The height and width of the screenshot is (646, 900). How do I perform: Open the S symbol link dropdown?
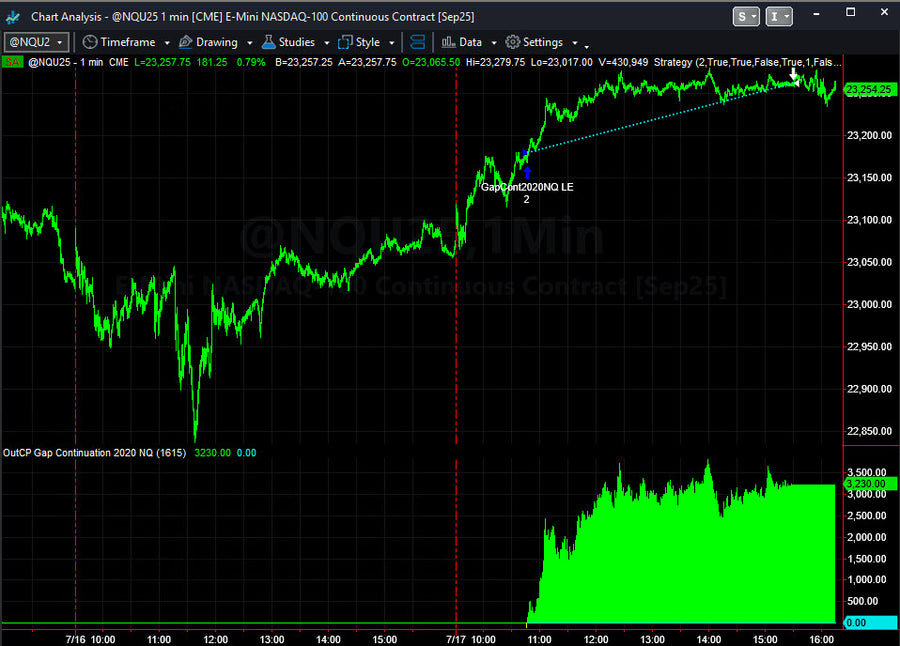pos(746,17)
